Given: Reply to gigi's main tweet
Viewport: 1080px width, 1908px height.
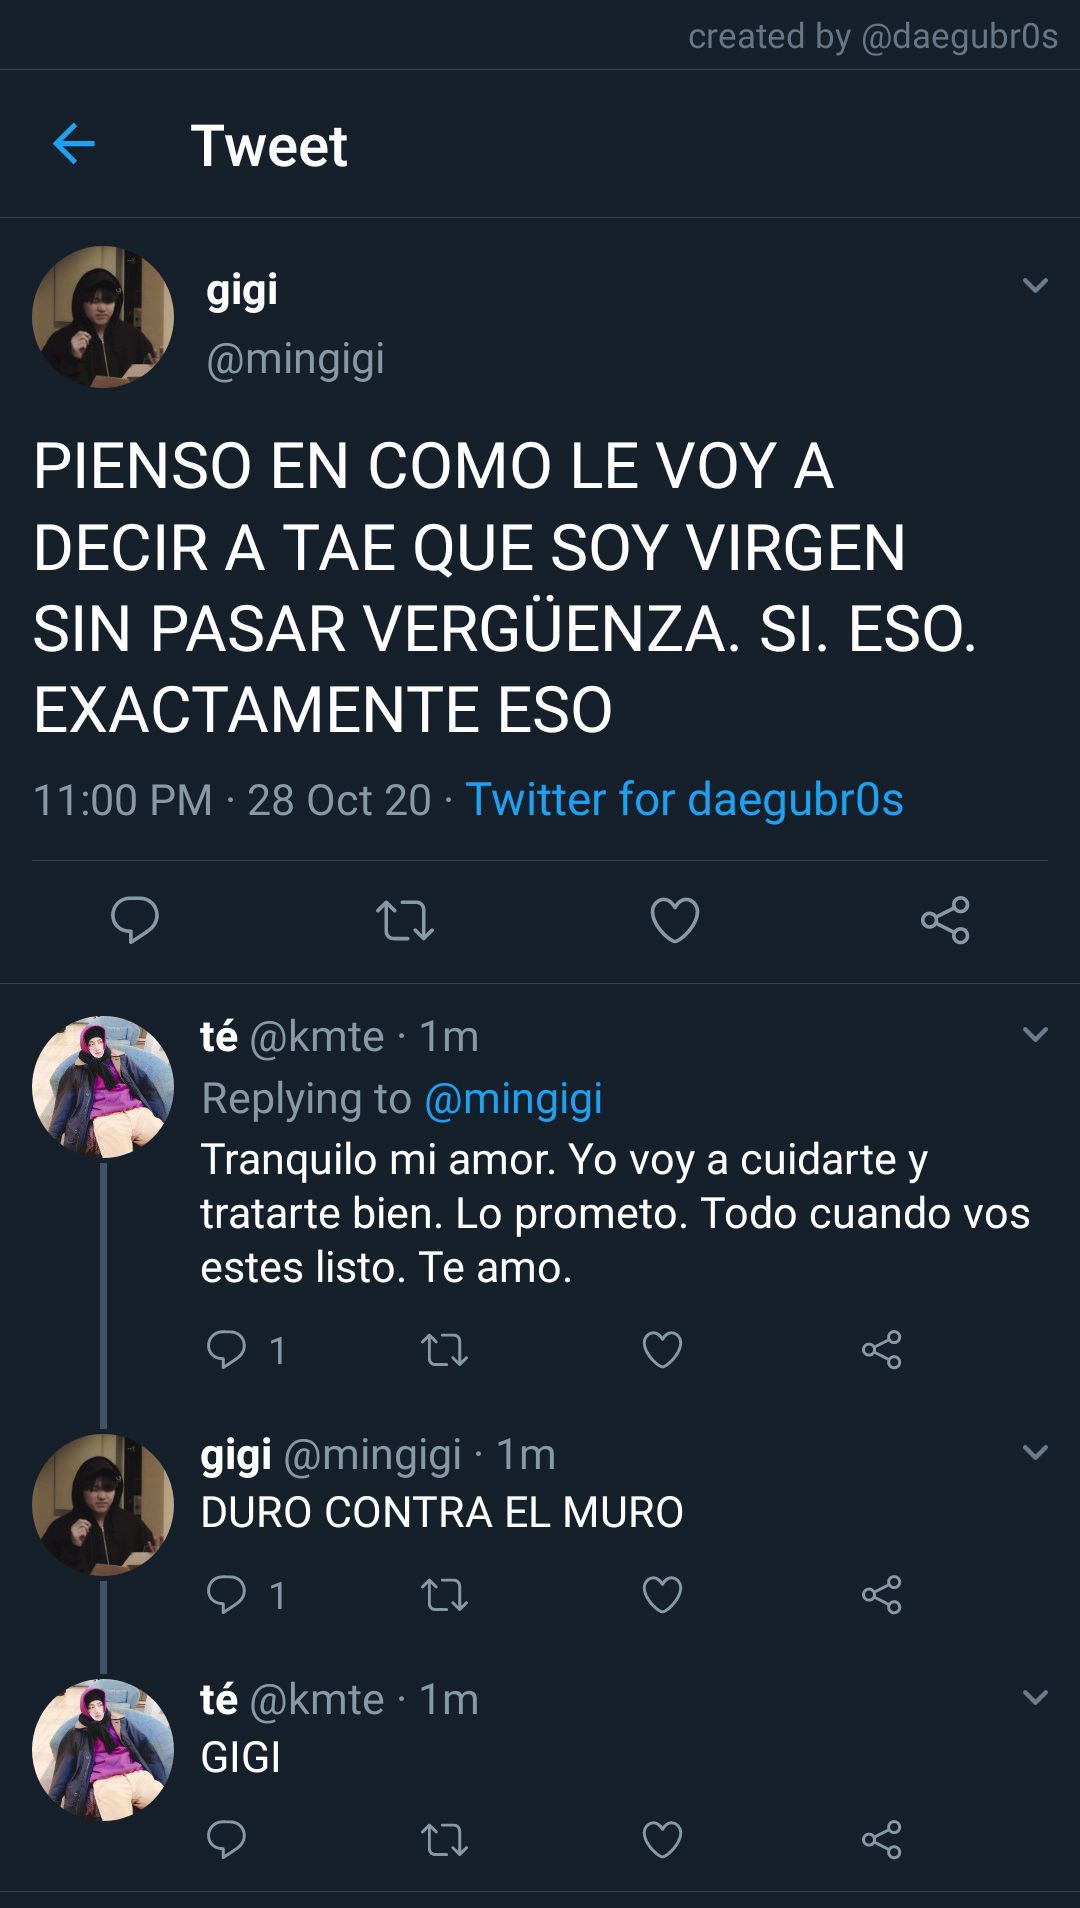Looking at the screenshot, I should tap(135, 920).
